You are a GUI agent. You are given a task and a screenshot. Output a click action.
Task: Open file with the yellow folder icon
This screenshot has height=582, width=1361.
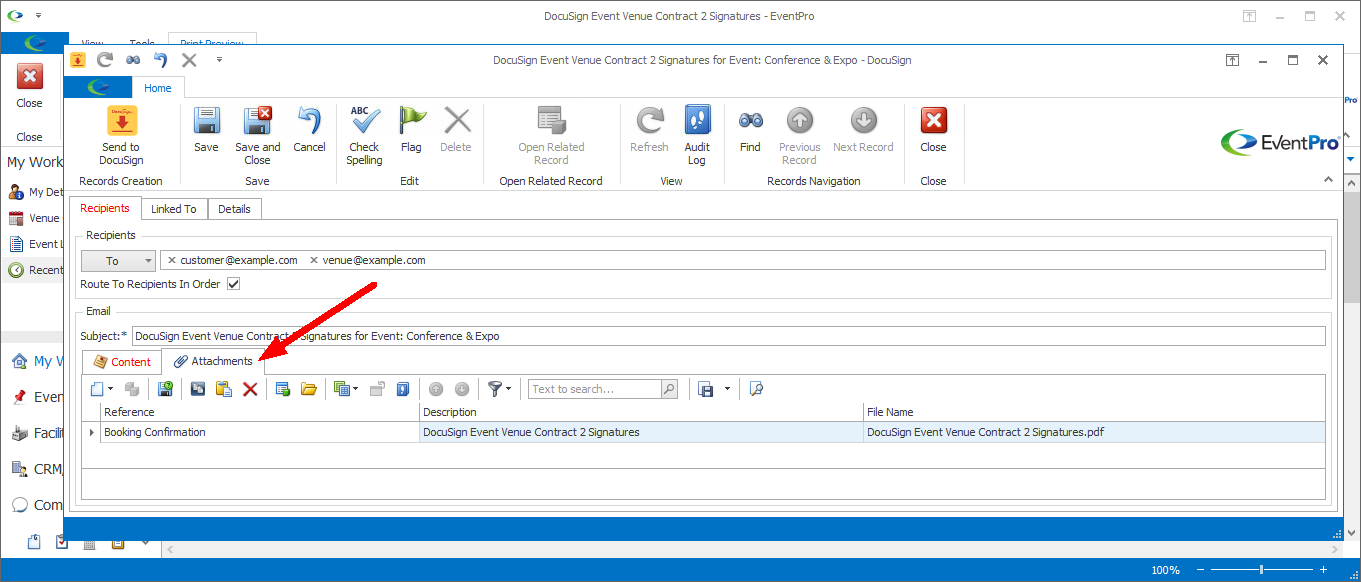[308, 389]
